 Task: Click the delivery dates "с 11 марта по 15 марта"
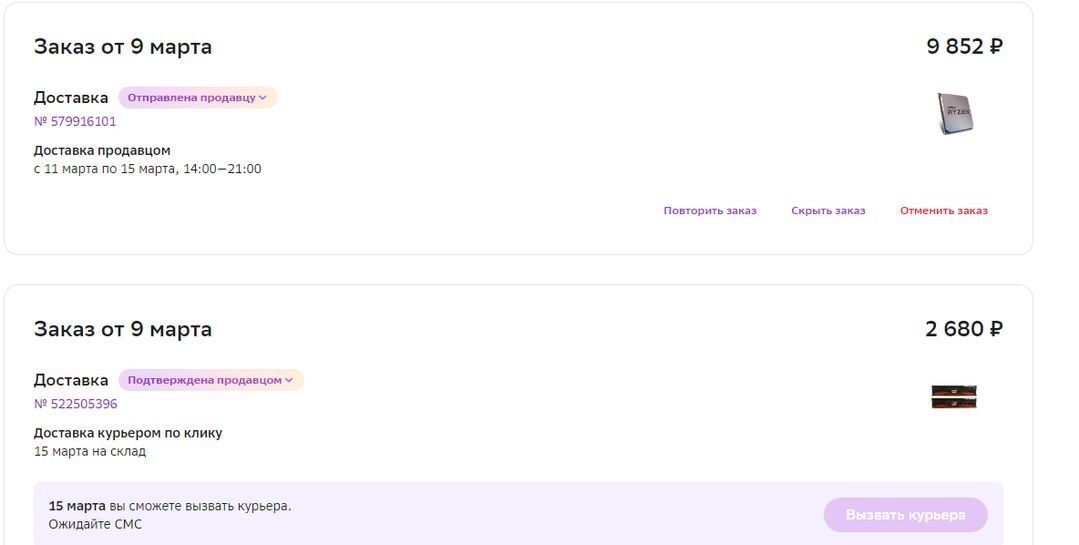[147, 170]
